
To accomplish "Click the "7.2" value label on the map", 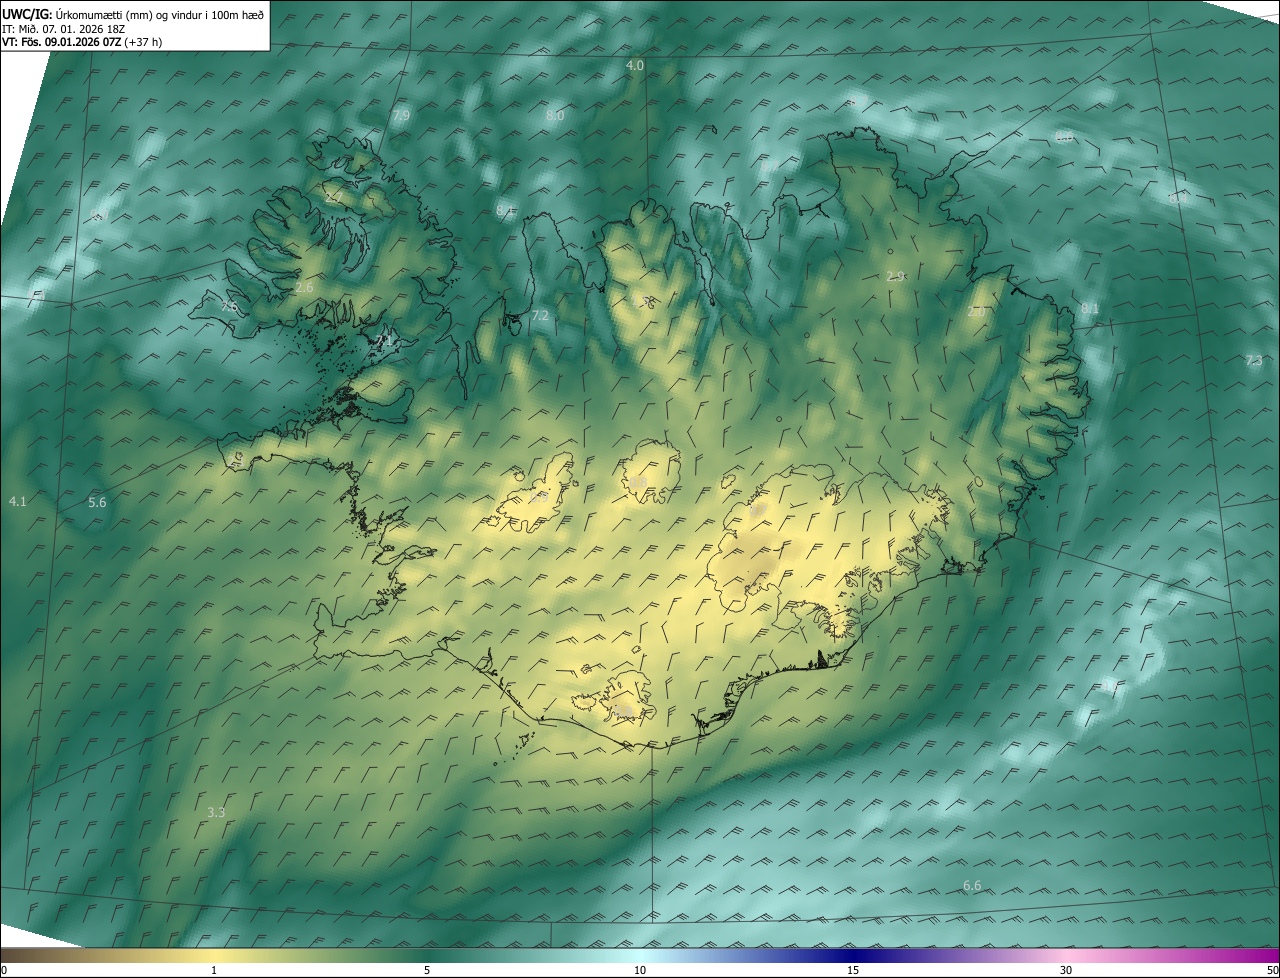I will click(540, 315).
